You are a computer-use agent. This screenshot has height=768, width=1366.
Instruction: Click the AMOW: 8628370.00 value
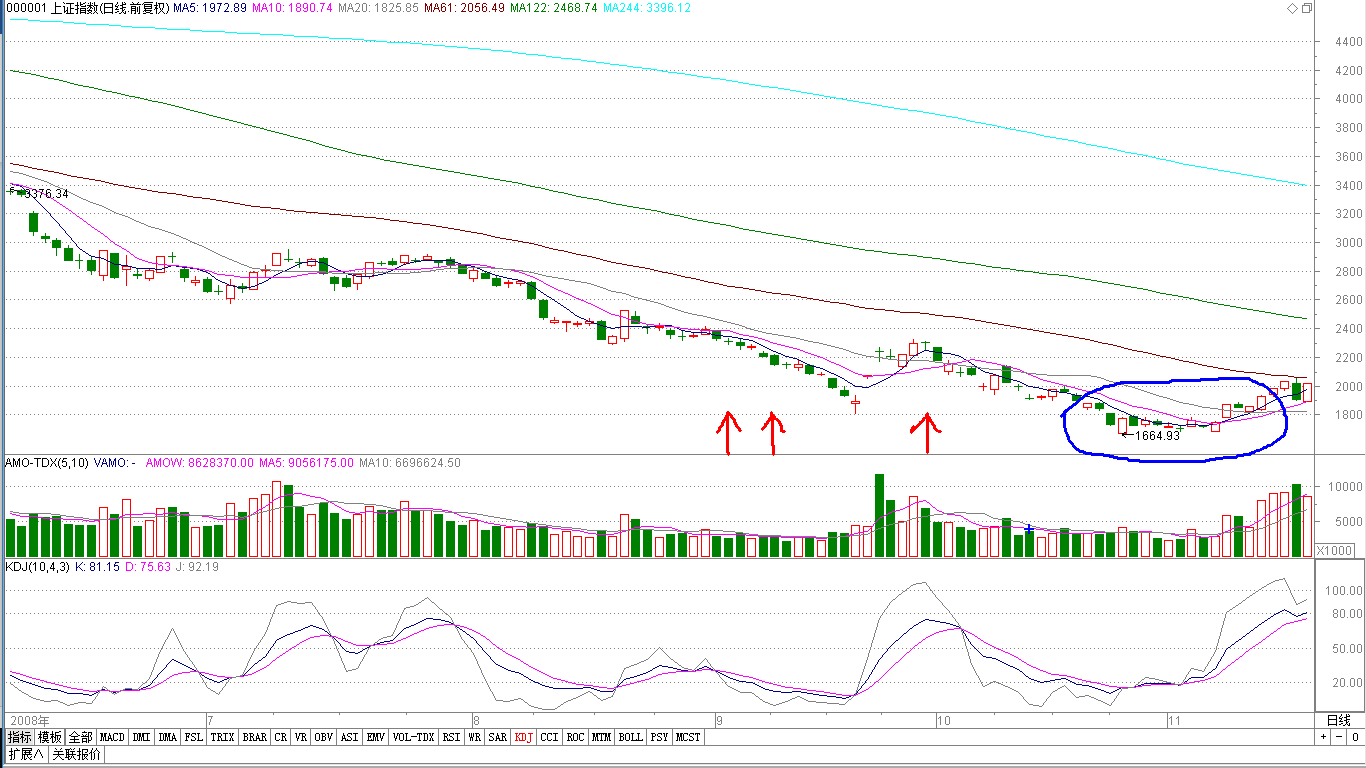202,463
